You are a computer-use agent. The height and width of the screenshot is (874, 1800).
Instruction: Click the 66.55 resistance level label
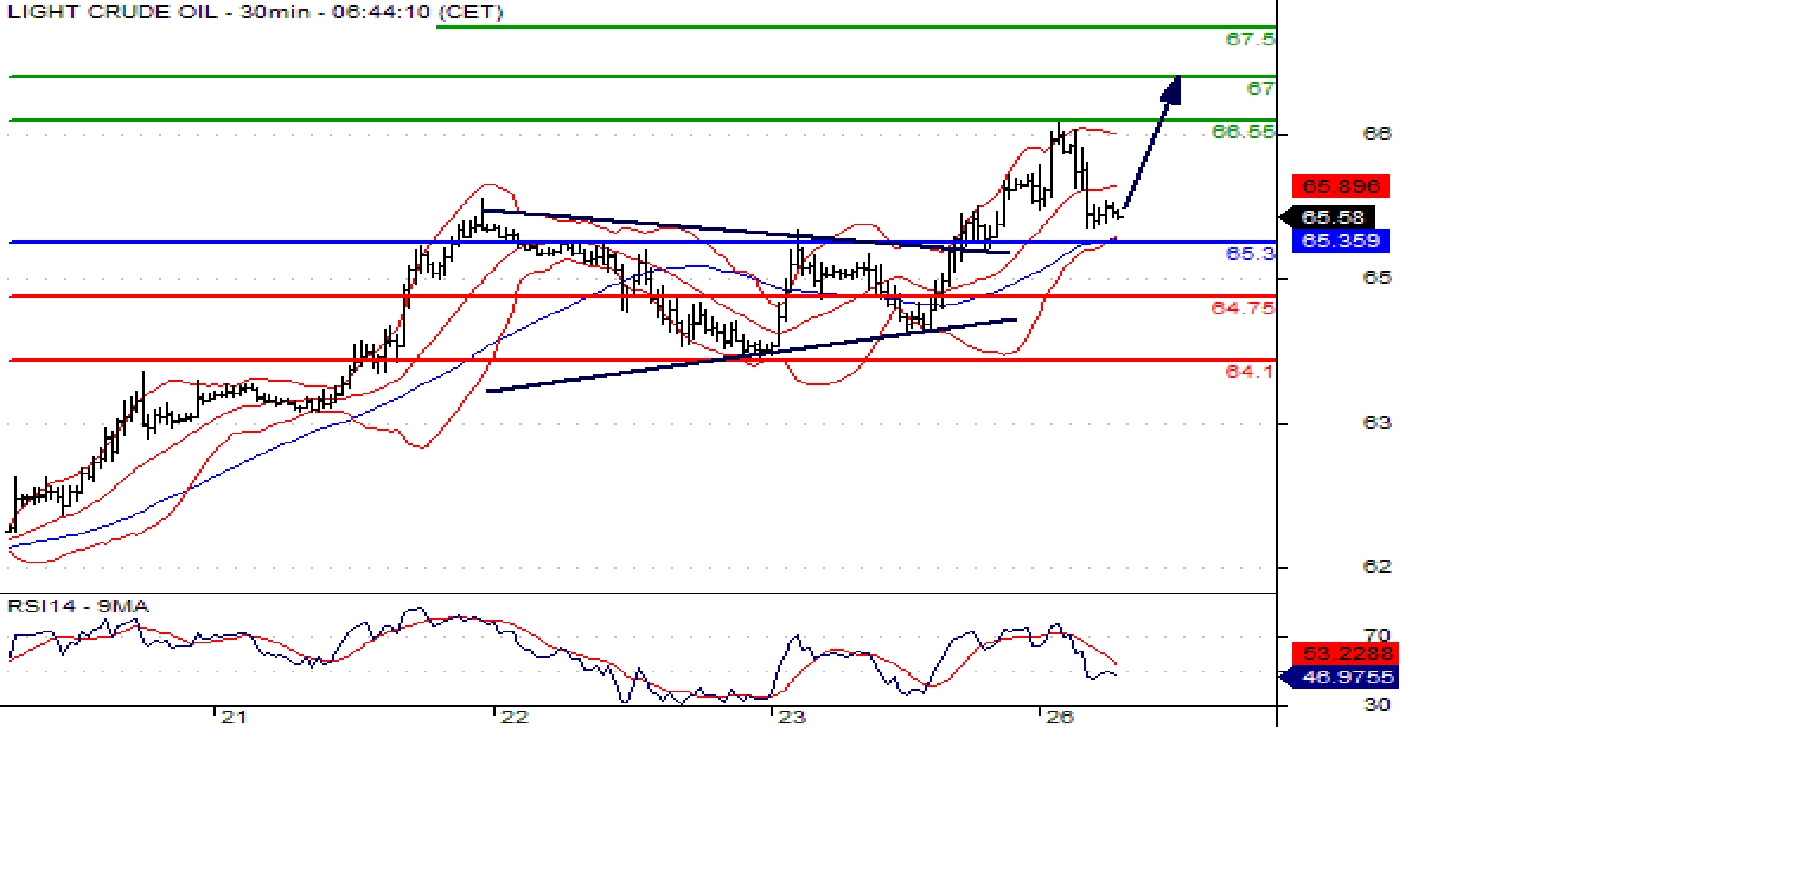pyautogui.click(x=1243, y=132)
